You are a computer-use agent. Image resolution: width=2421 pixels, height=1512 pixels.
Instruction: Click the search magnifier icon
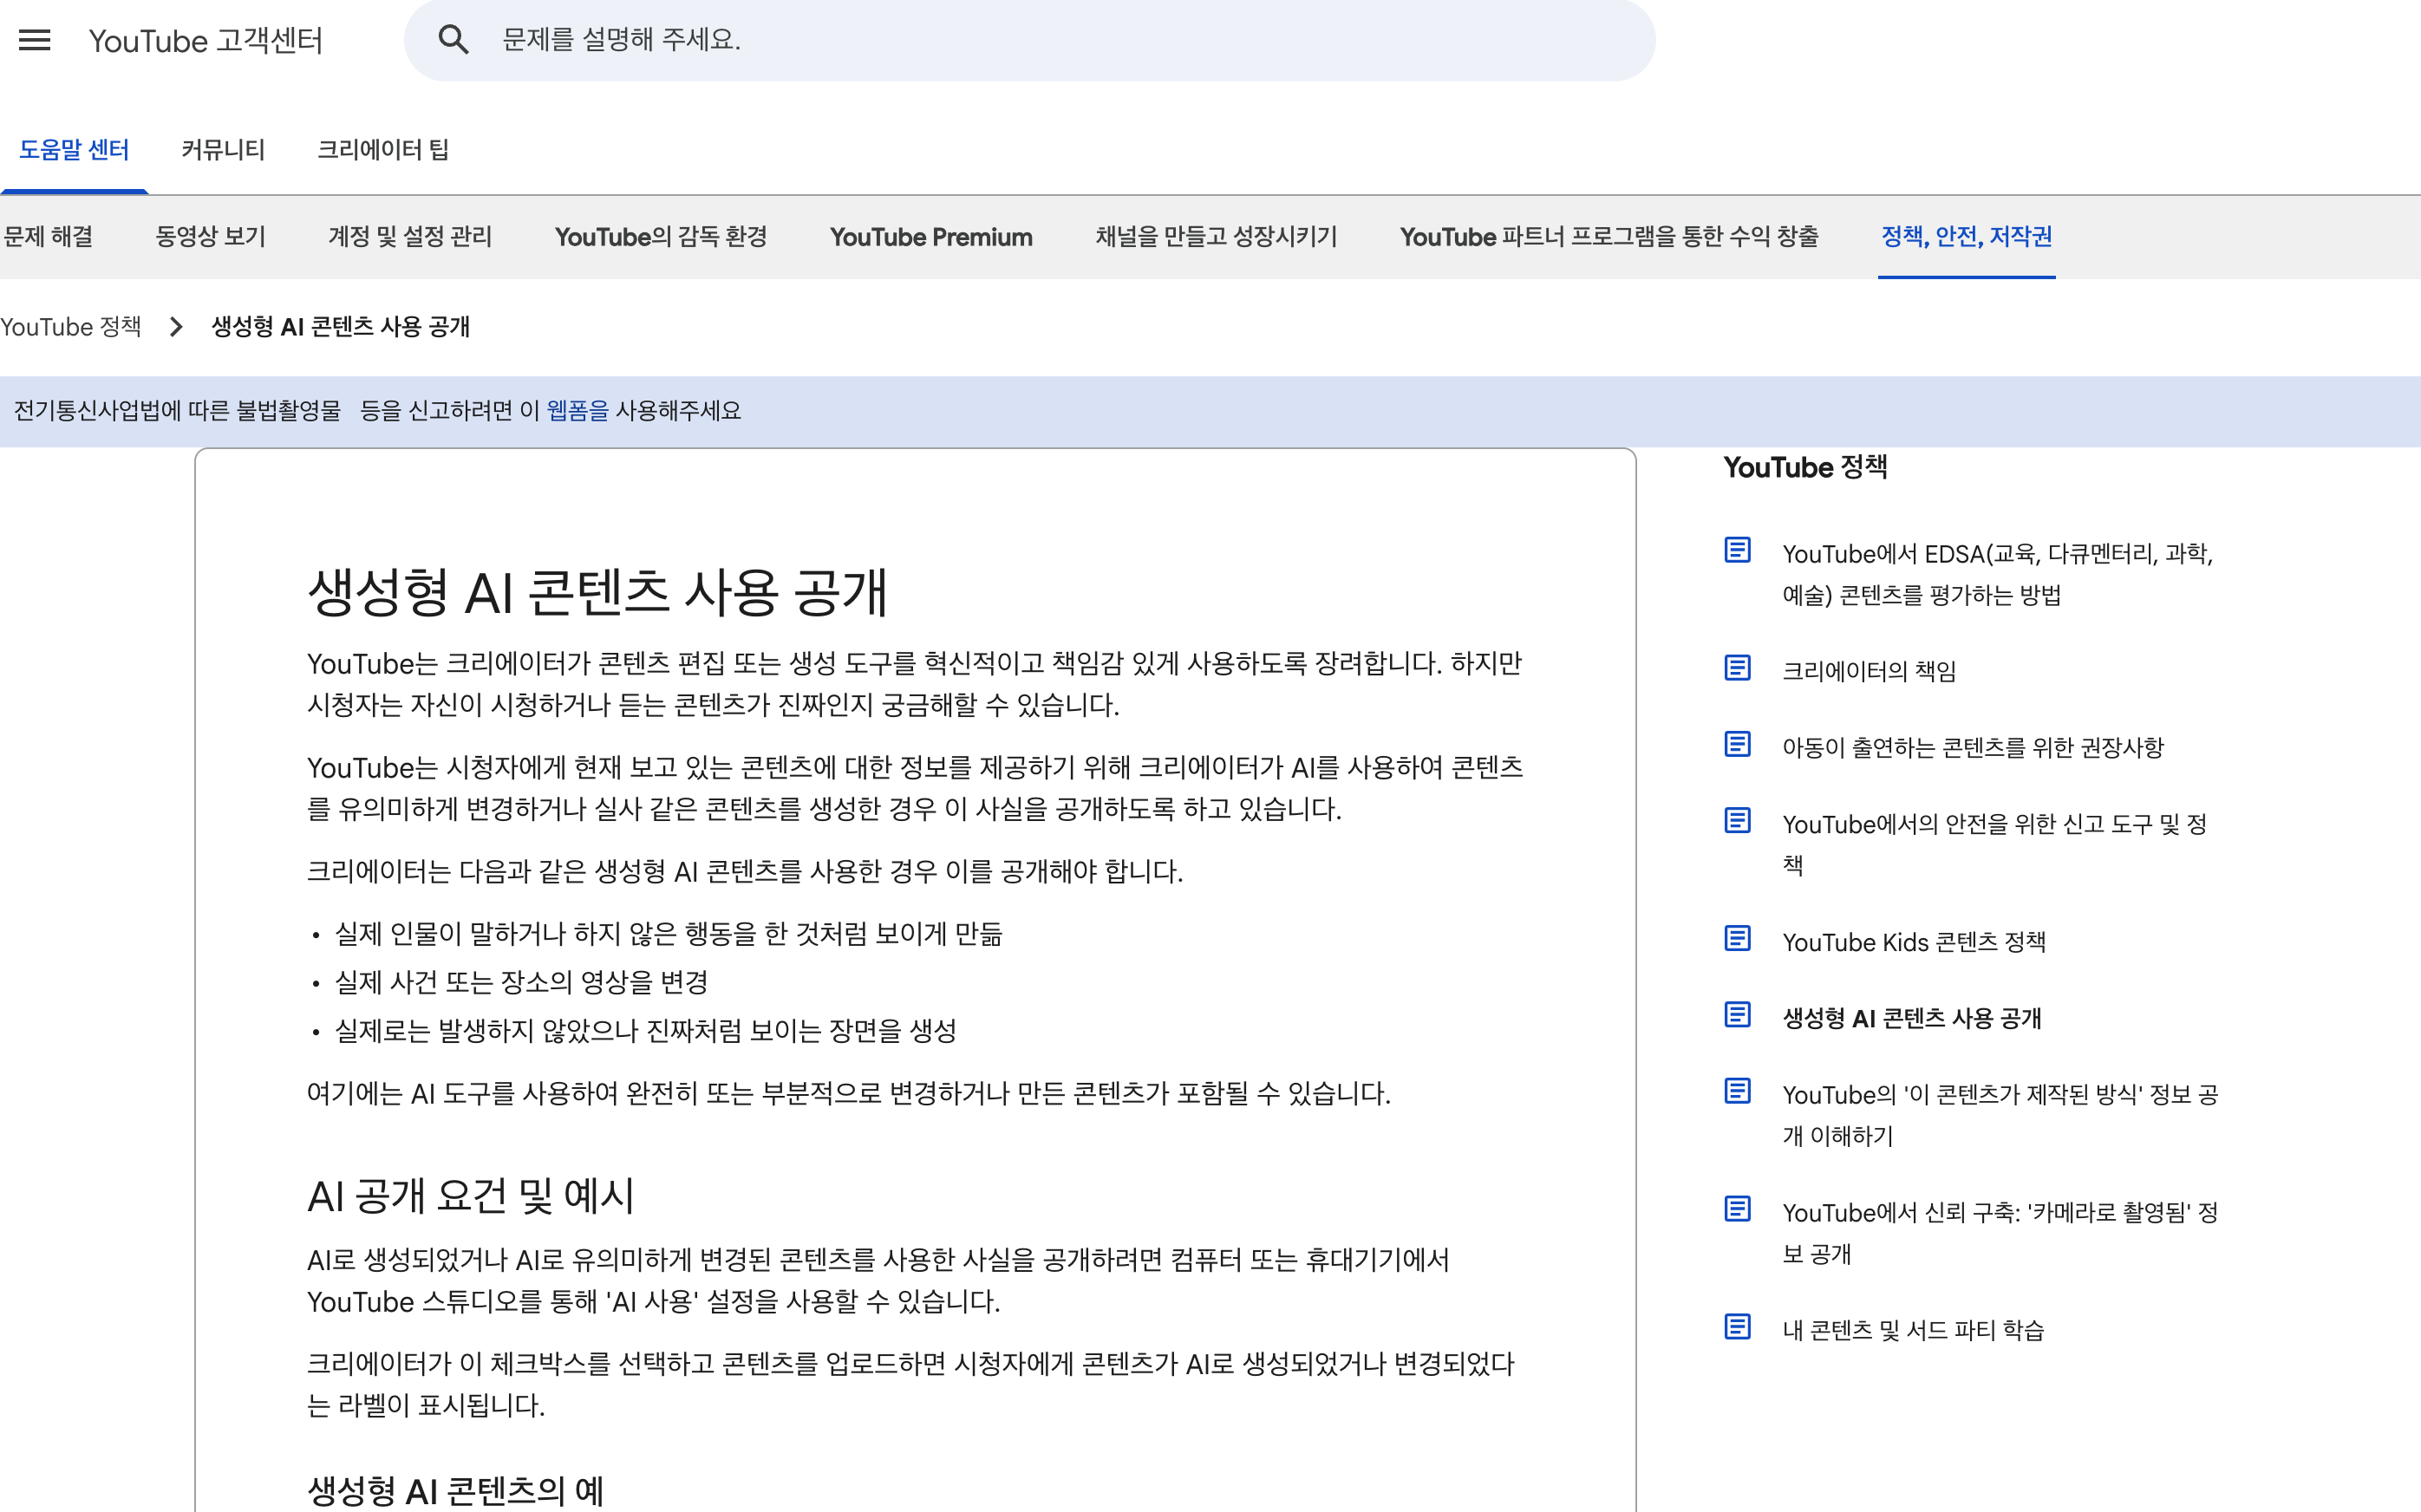(x=453, y=40)
